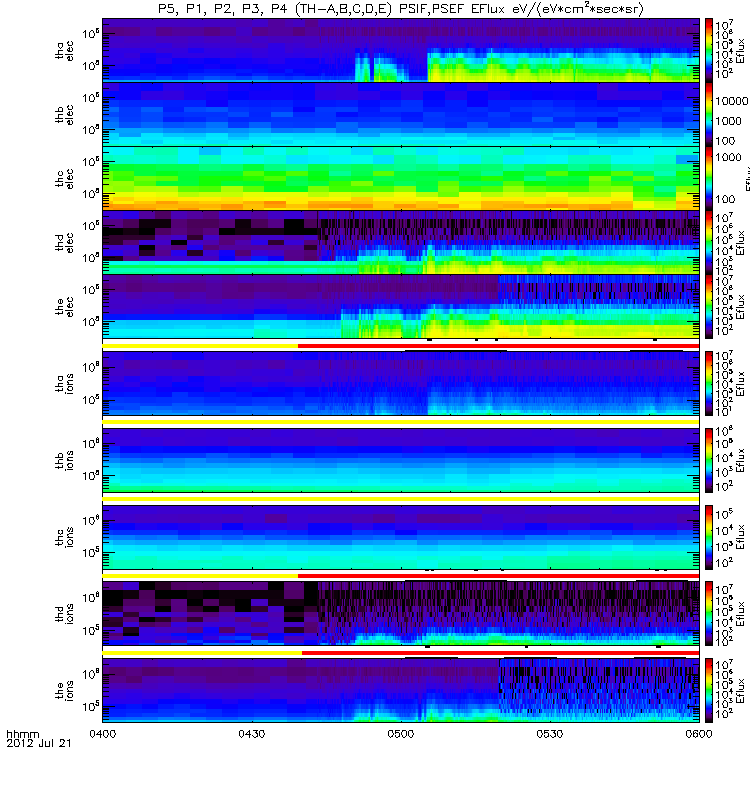Click the 'the elec' color scale bar
This screenshot has width=750, height=800.
pos(709,307)
